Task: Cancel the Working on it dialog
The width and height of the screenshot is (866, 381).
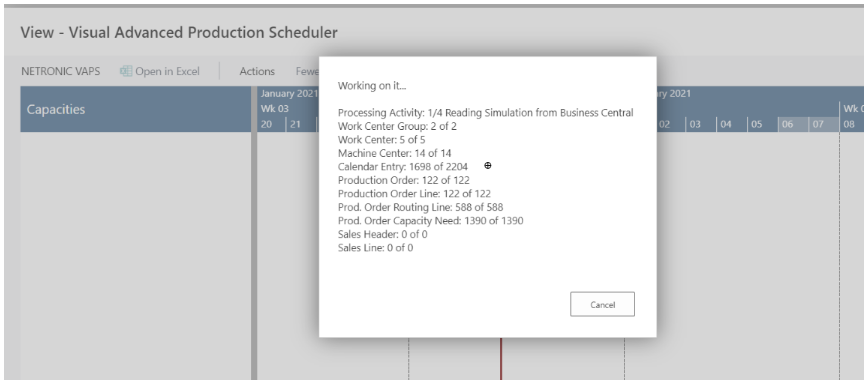Action: [602, 304]
